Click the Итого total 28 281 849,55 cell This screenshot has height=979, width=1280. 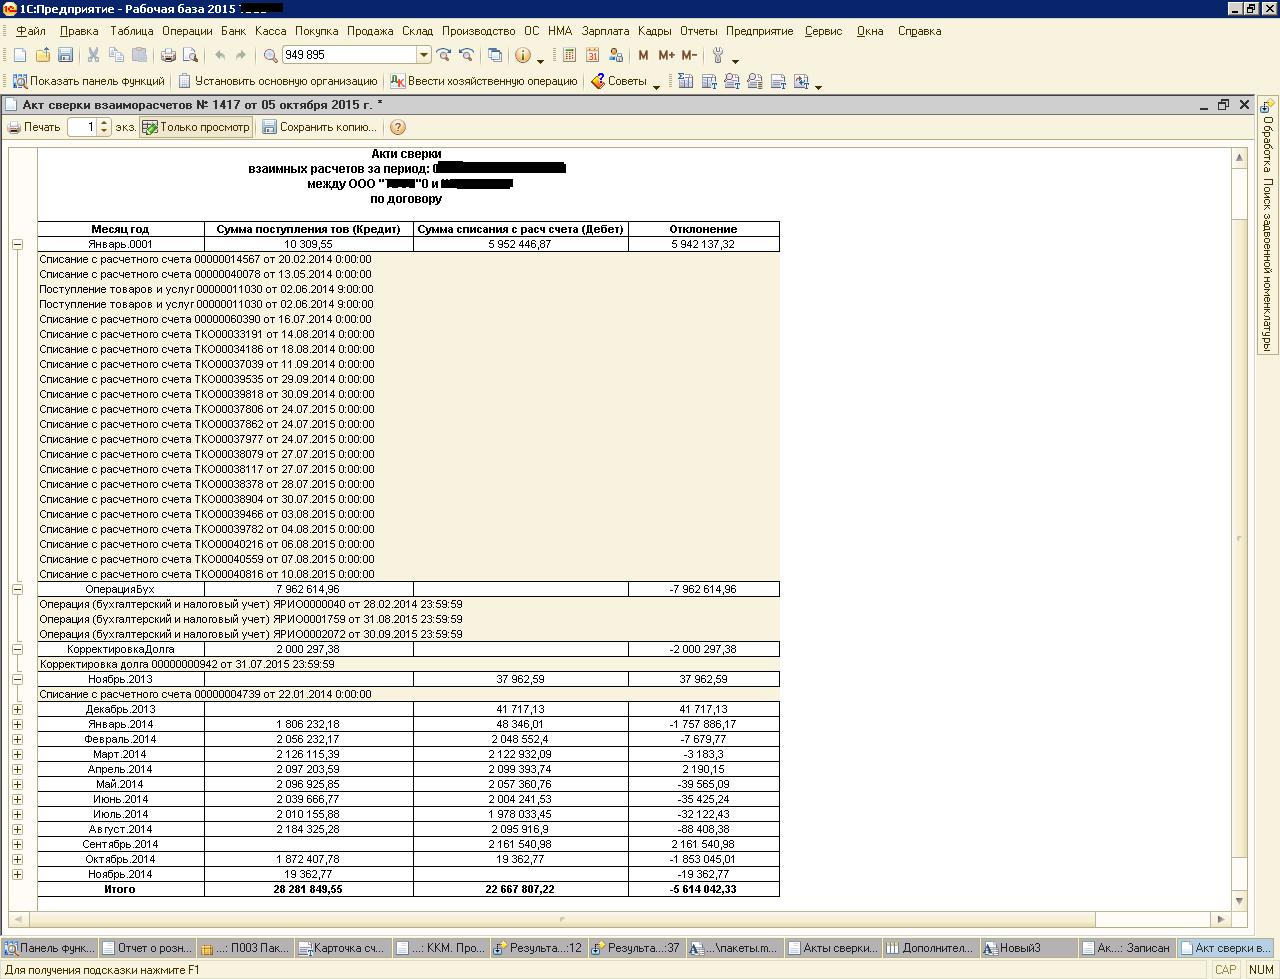[309, 889]
